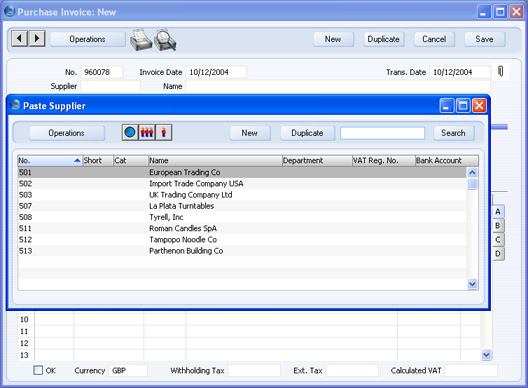Click the supplier list scrollbar thumb

pyautogui.click(x=472, y=184)
